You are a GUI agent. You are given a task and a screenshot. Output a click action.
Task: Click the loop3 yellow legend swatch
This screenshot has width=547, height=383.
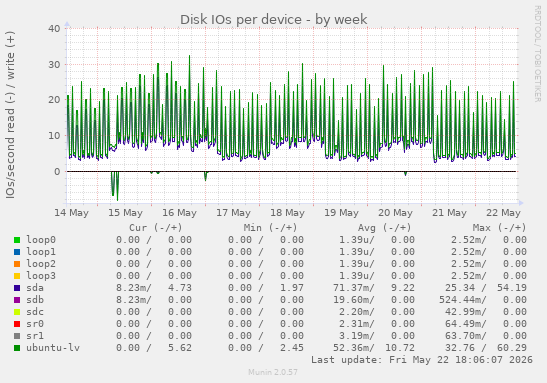point(17,276)
